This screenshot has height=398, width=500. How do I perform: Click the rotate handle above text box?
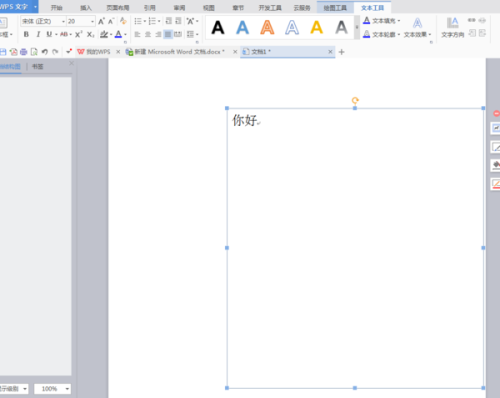click(x=355, y=100)
